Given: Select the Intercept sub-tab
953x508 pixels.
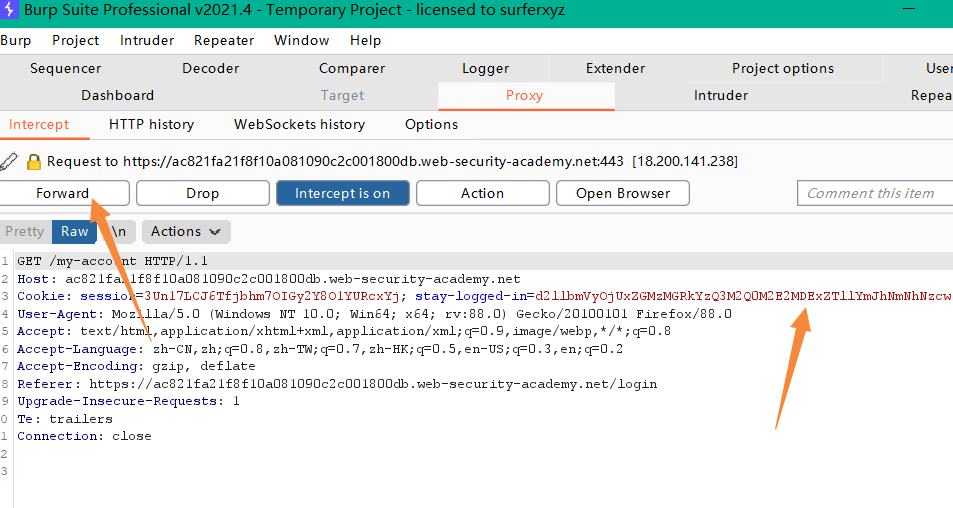Looking at the screenshot, I should pyautogui.click(x=39, y=125).
